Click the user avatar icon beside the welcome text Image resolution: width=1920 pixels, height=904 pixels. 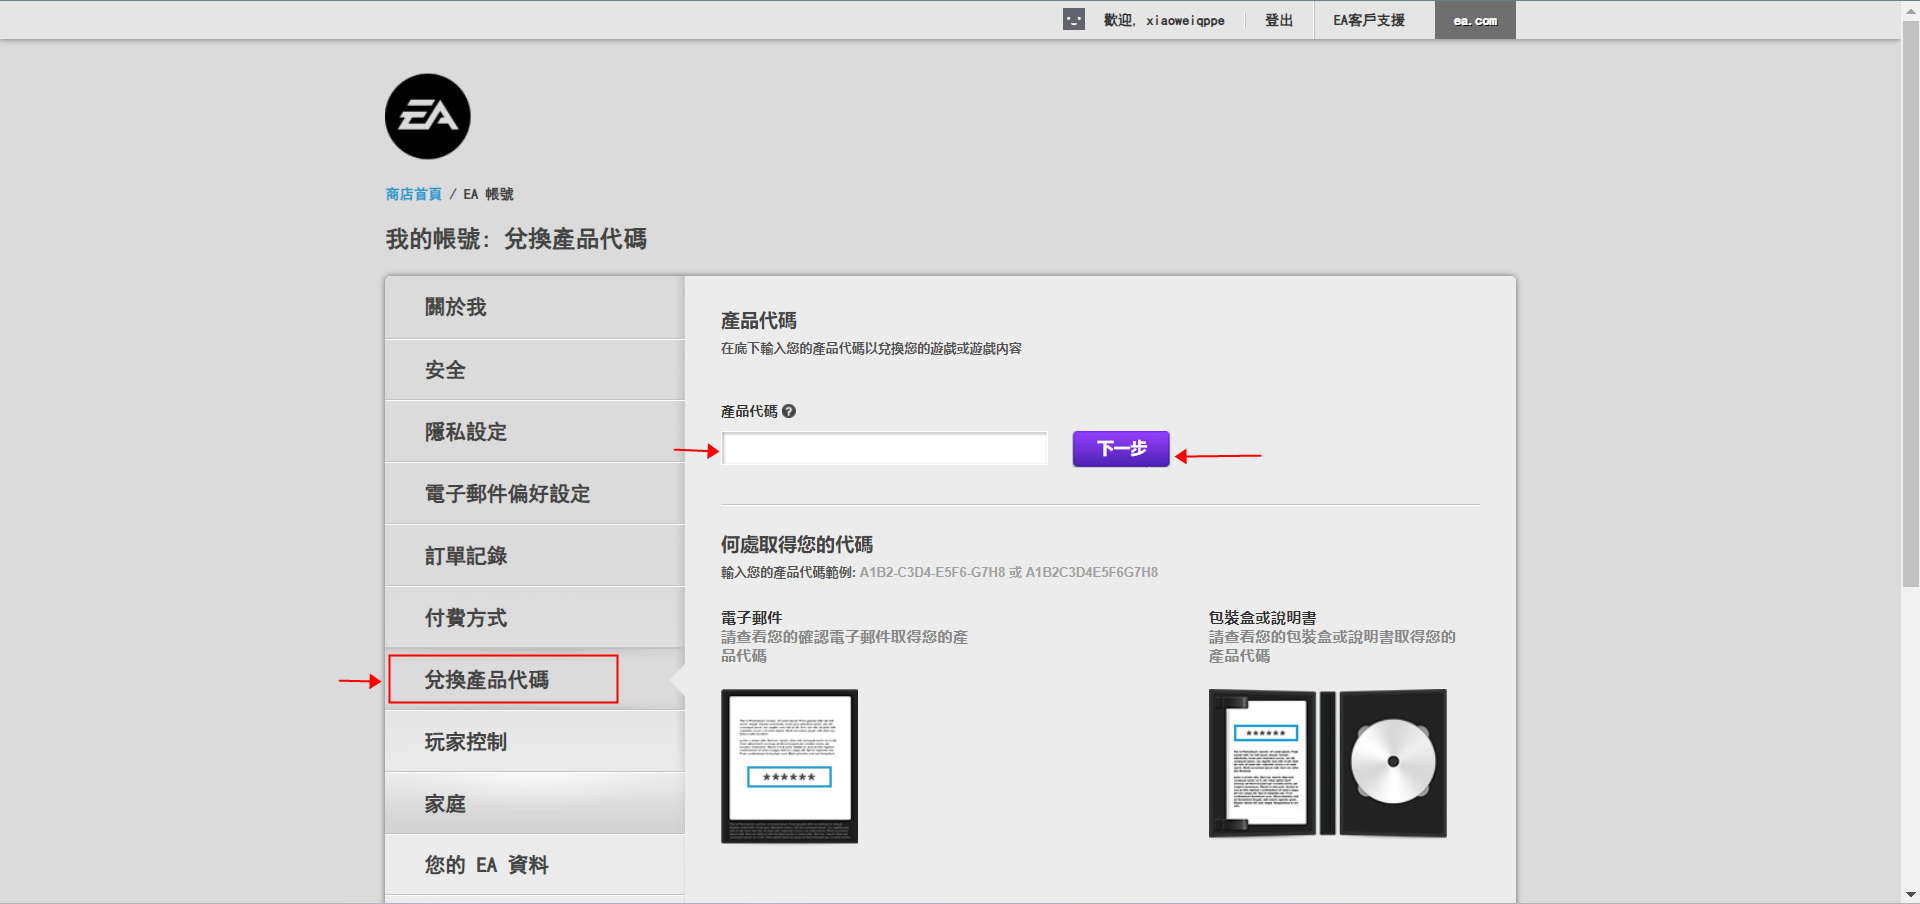click(1073, 19)
